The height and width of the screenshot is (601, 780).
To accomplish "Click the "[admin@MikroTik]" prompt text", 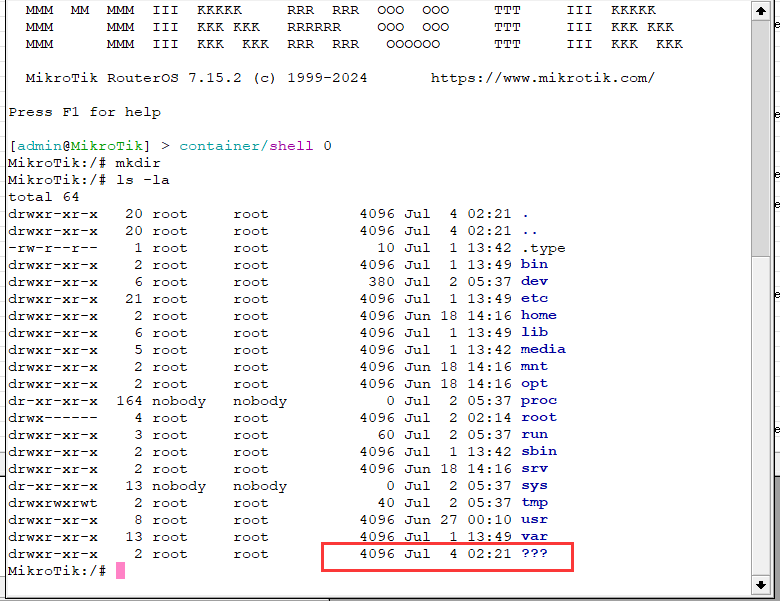I will (80, 146).
